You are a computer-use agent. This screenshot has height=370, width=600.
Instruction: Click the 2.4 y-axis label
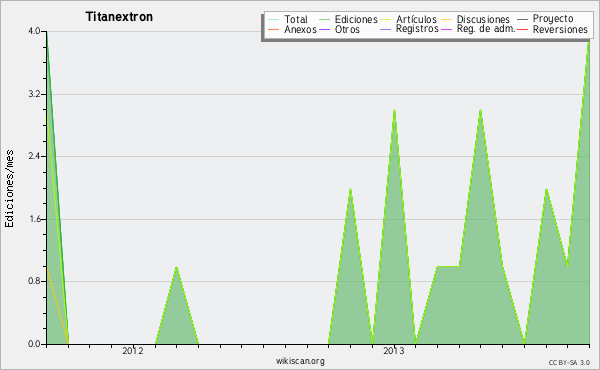point(34,156)
